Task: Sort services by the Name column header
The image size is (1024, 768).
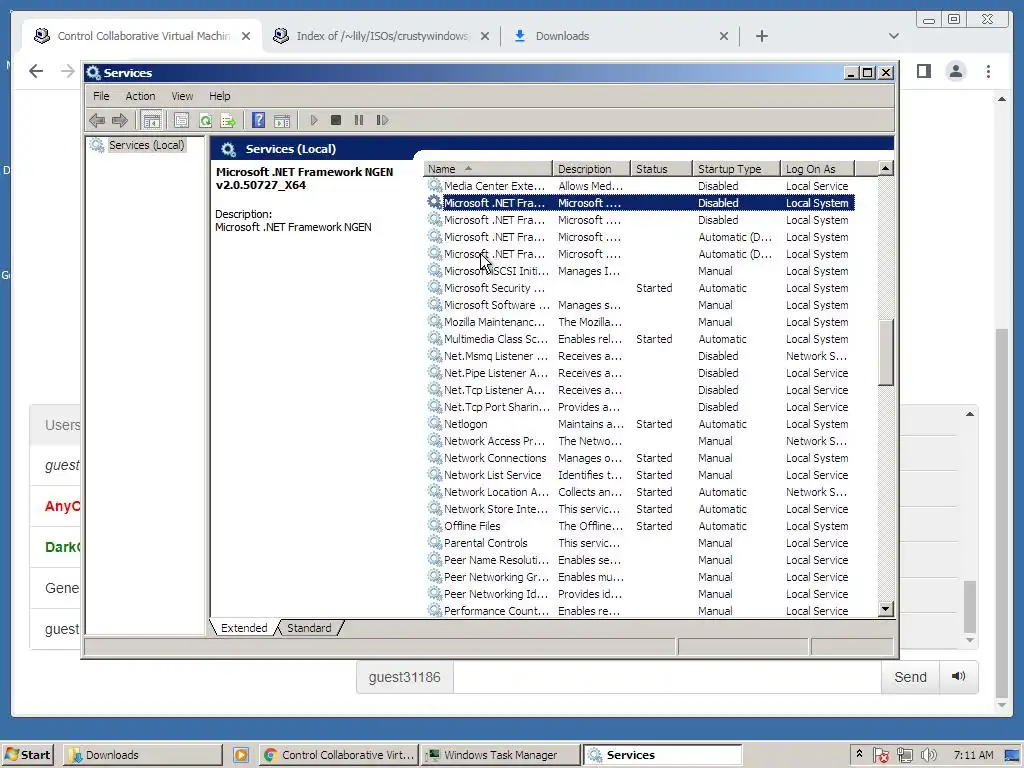Action: [487, 168]
